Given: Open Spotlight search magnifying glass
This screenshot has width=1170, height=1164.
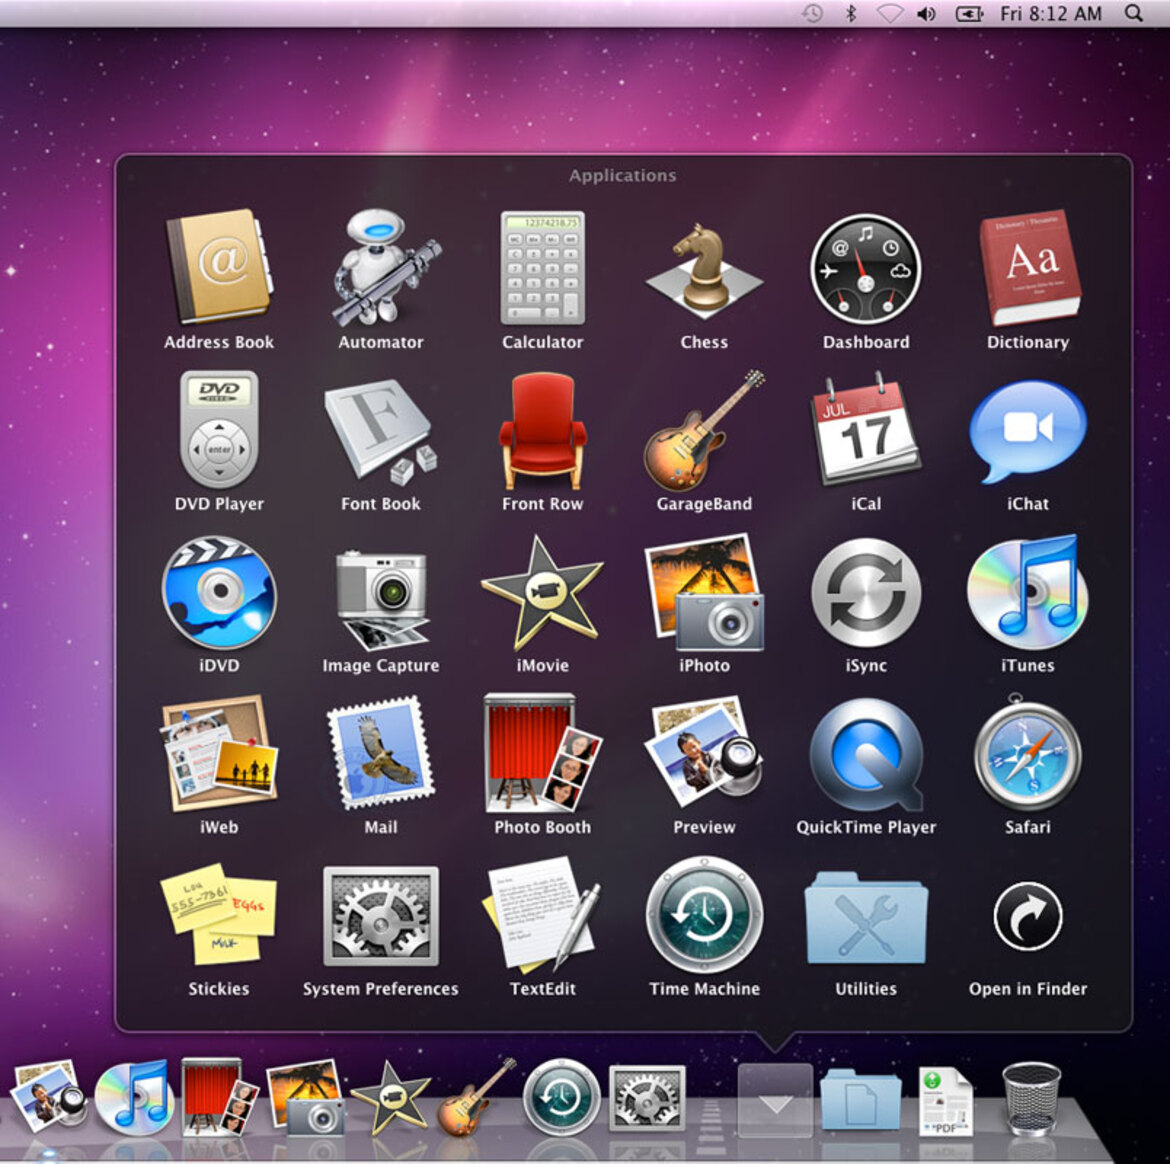Looking at the screenshot, I should pos(1134,13).
